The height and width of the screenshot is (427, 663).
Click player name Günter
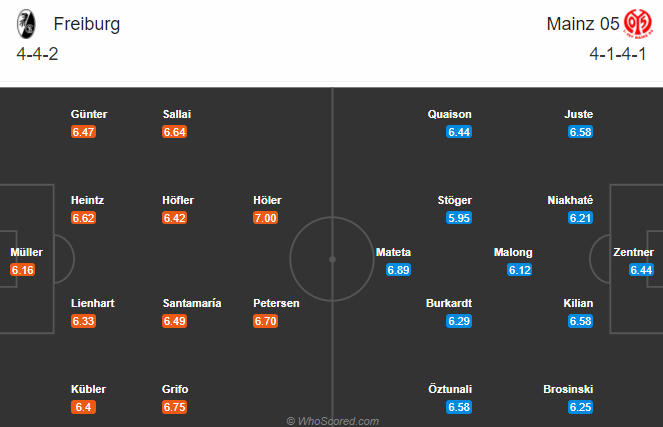[x=89, y=114]
